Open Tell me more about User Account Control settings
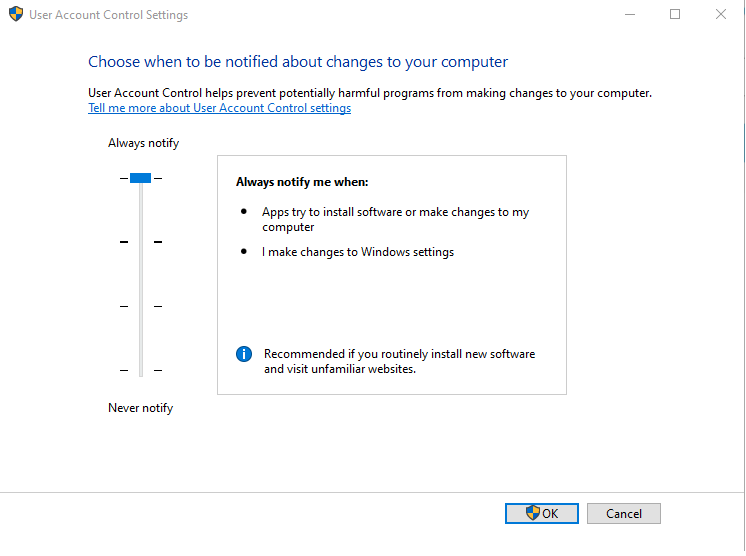This screenshot has height=556, width=746. pos(219,108)
